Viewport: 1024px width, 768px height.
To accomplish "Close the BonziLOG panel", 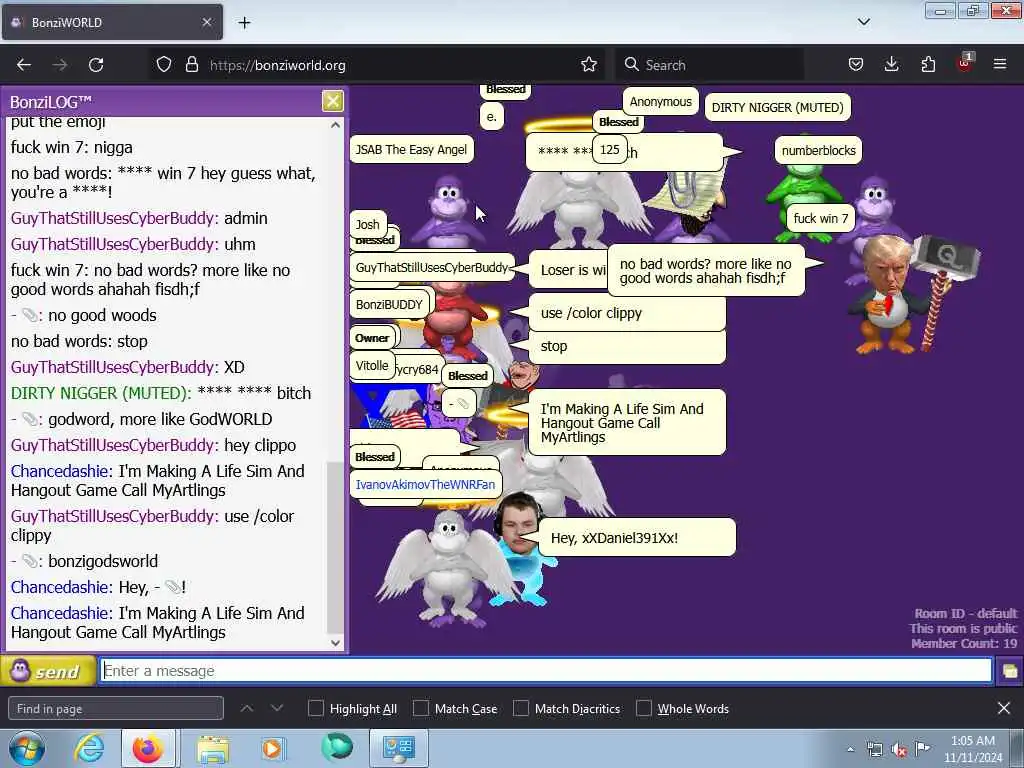I will click(332, 101).
